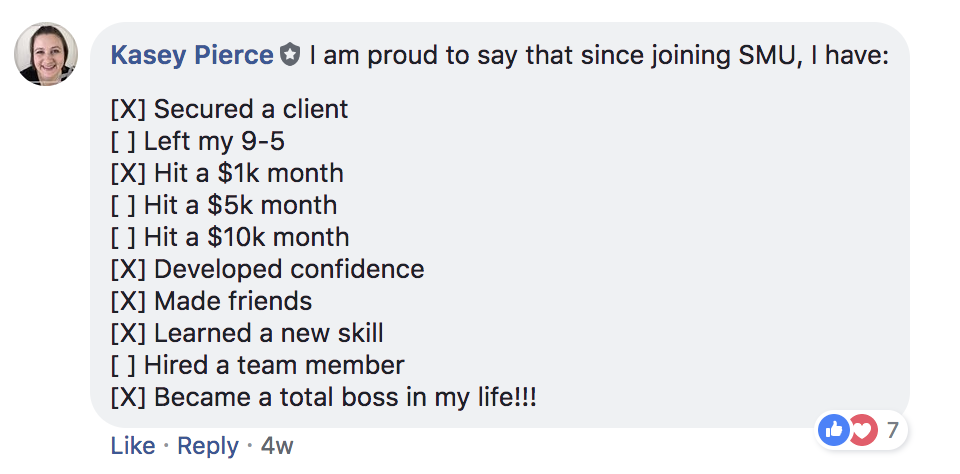
Task: Reply to Kasey Pierce's comment
Action: click(x=207, y=446)
